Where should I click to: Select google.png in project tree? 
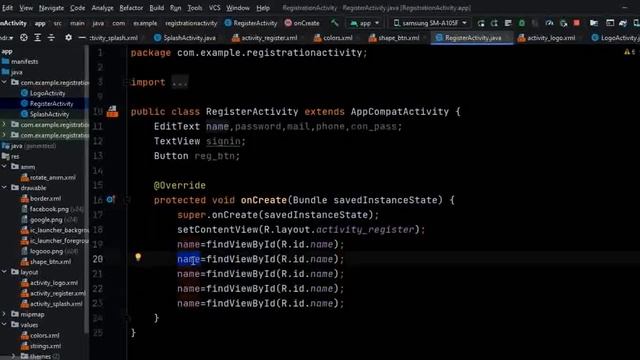[46, 220]
